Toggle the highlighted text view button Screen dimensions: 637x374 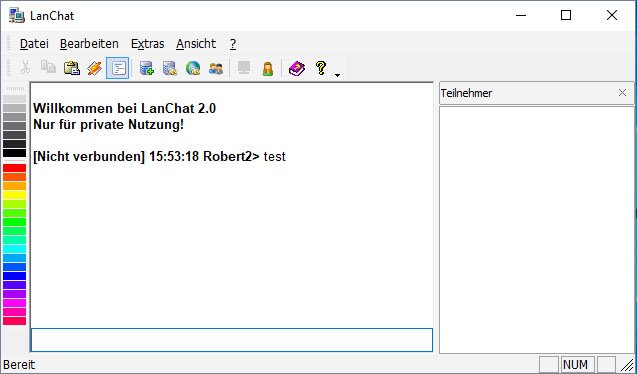[x=117, y=68]
